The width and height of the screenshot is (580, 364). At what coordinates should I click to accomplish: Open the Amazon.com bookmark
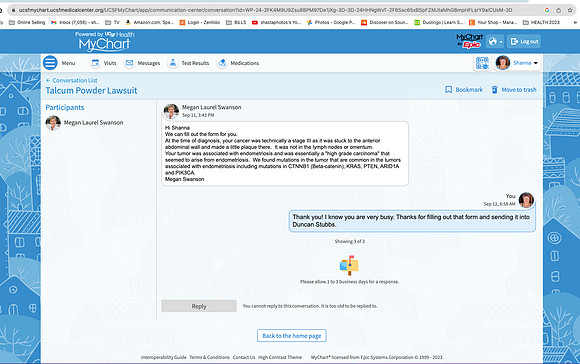[x=149, y=23]
